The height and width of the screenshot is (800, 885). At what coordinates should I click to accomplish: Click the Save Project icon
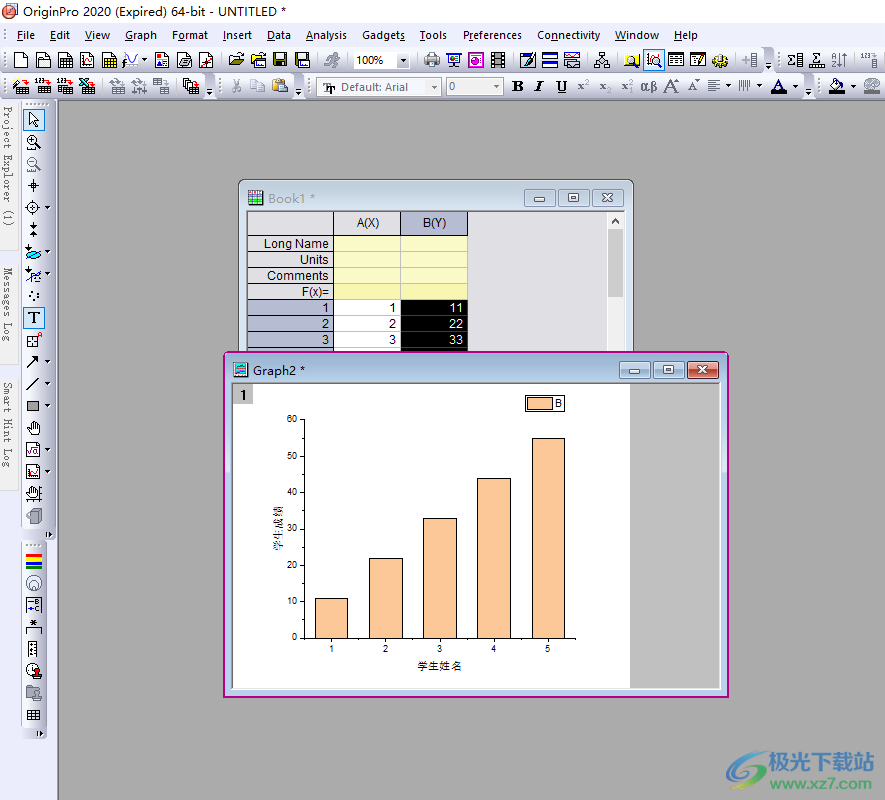tap(281, 60)
